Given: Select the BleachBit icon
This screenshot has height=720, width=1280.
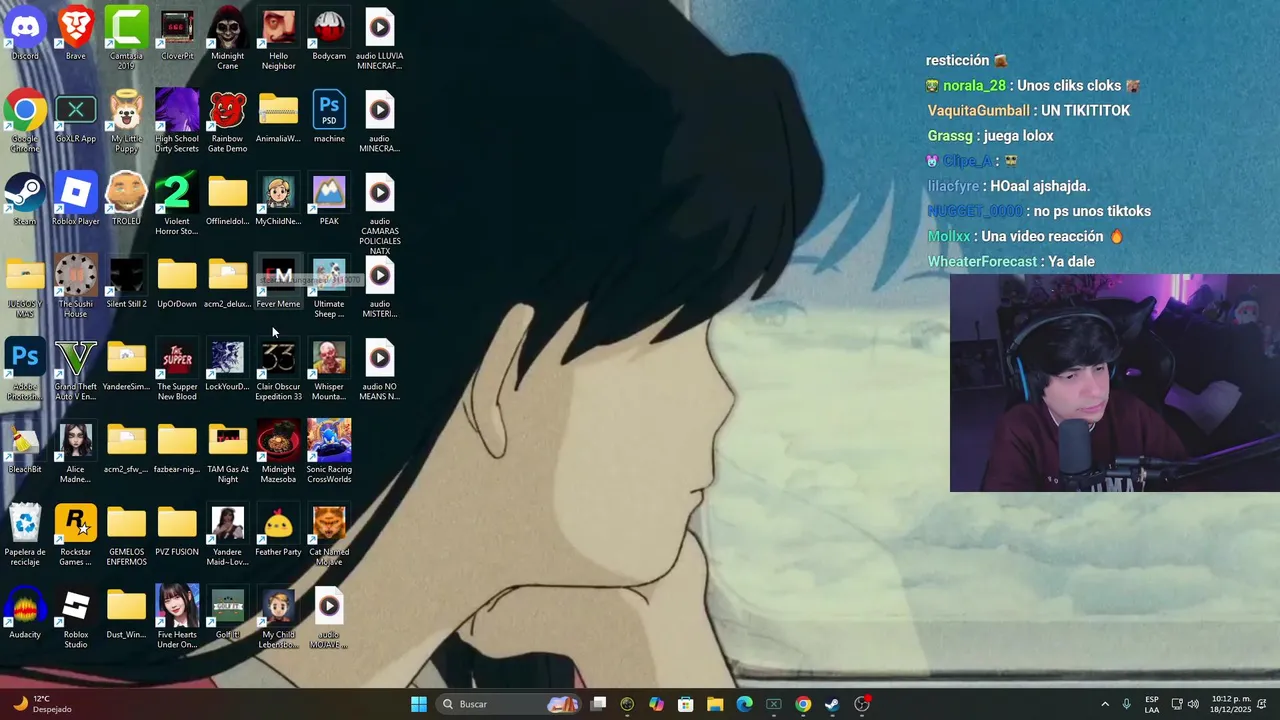Looking at the screenshot, I should point(25,448).
